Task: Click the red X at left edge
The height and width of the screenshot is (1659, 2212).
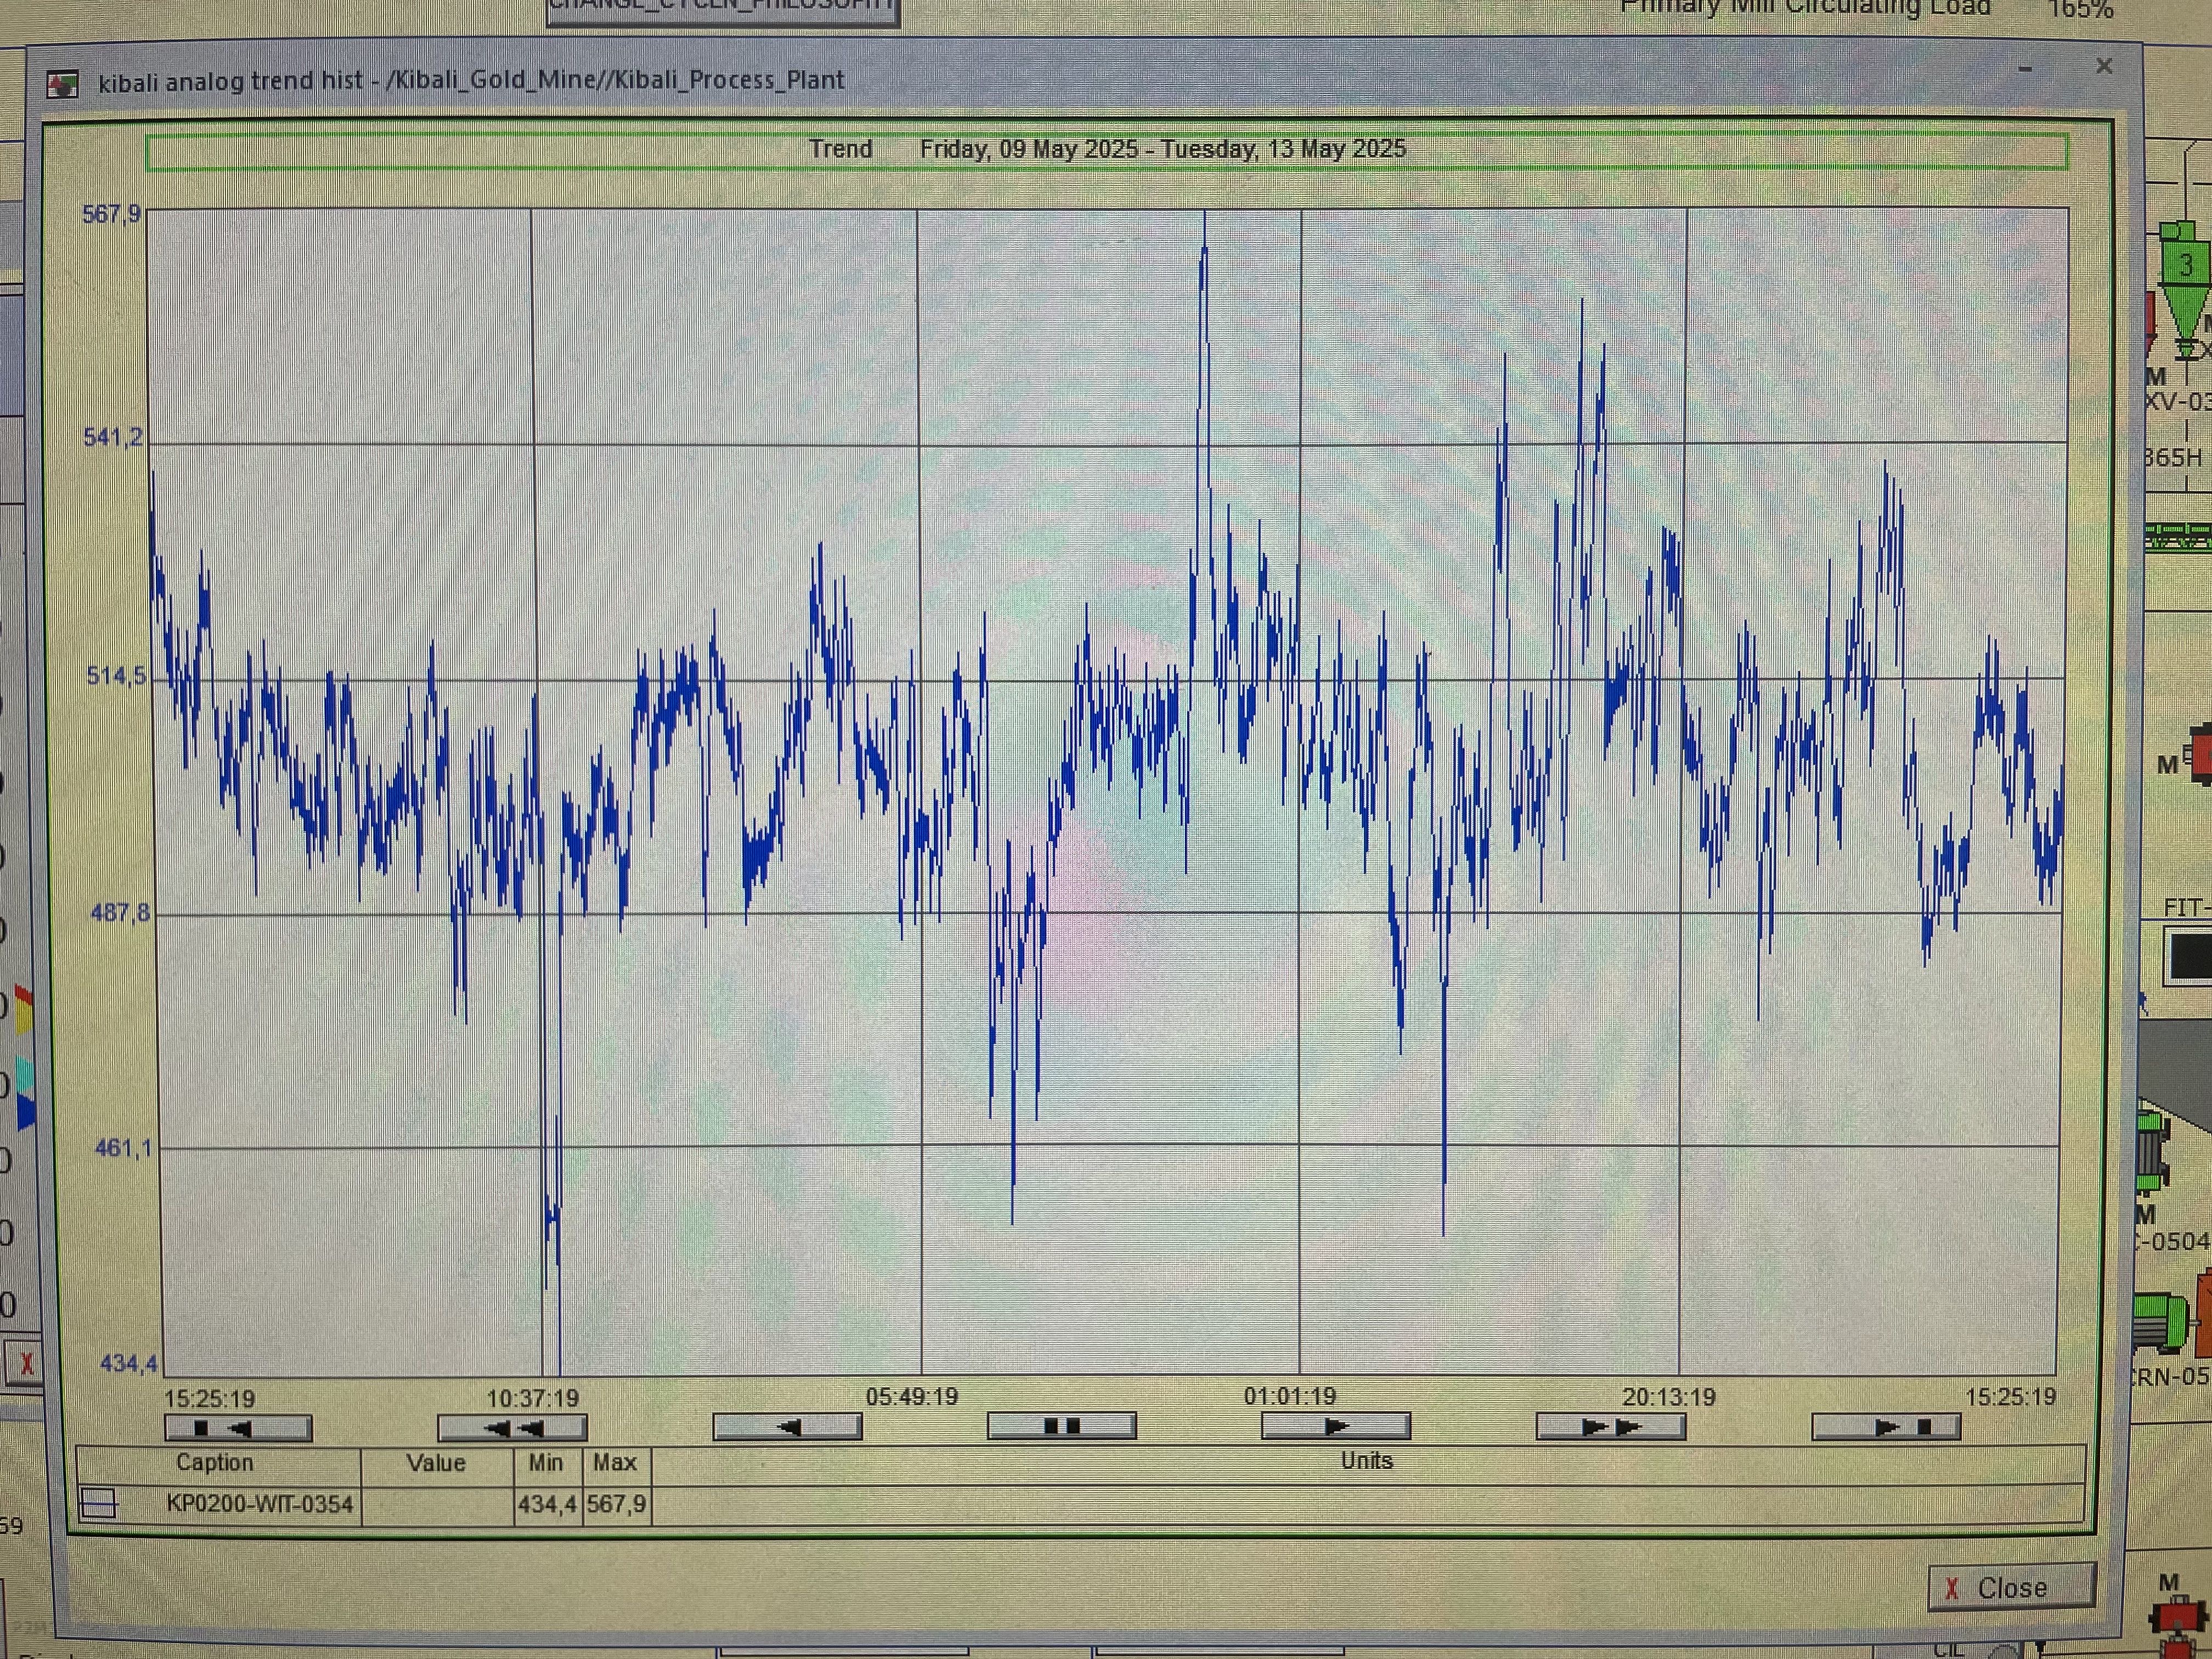Action: [x=27, y=1363]
